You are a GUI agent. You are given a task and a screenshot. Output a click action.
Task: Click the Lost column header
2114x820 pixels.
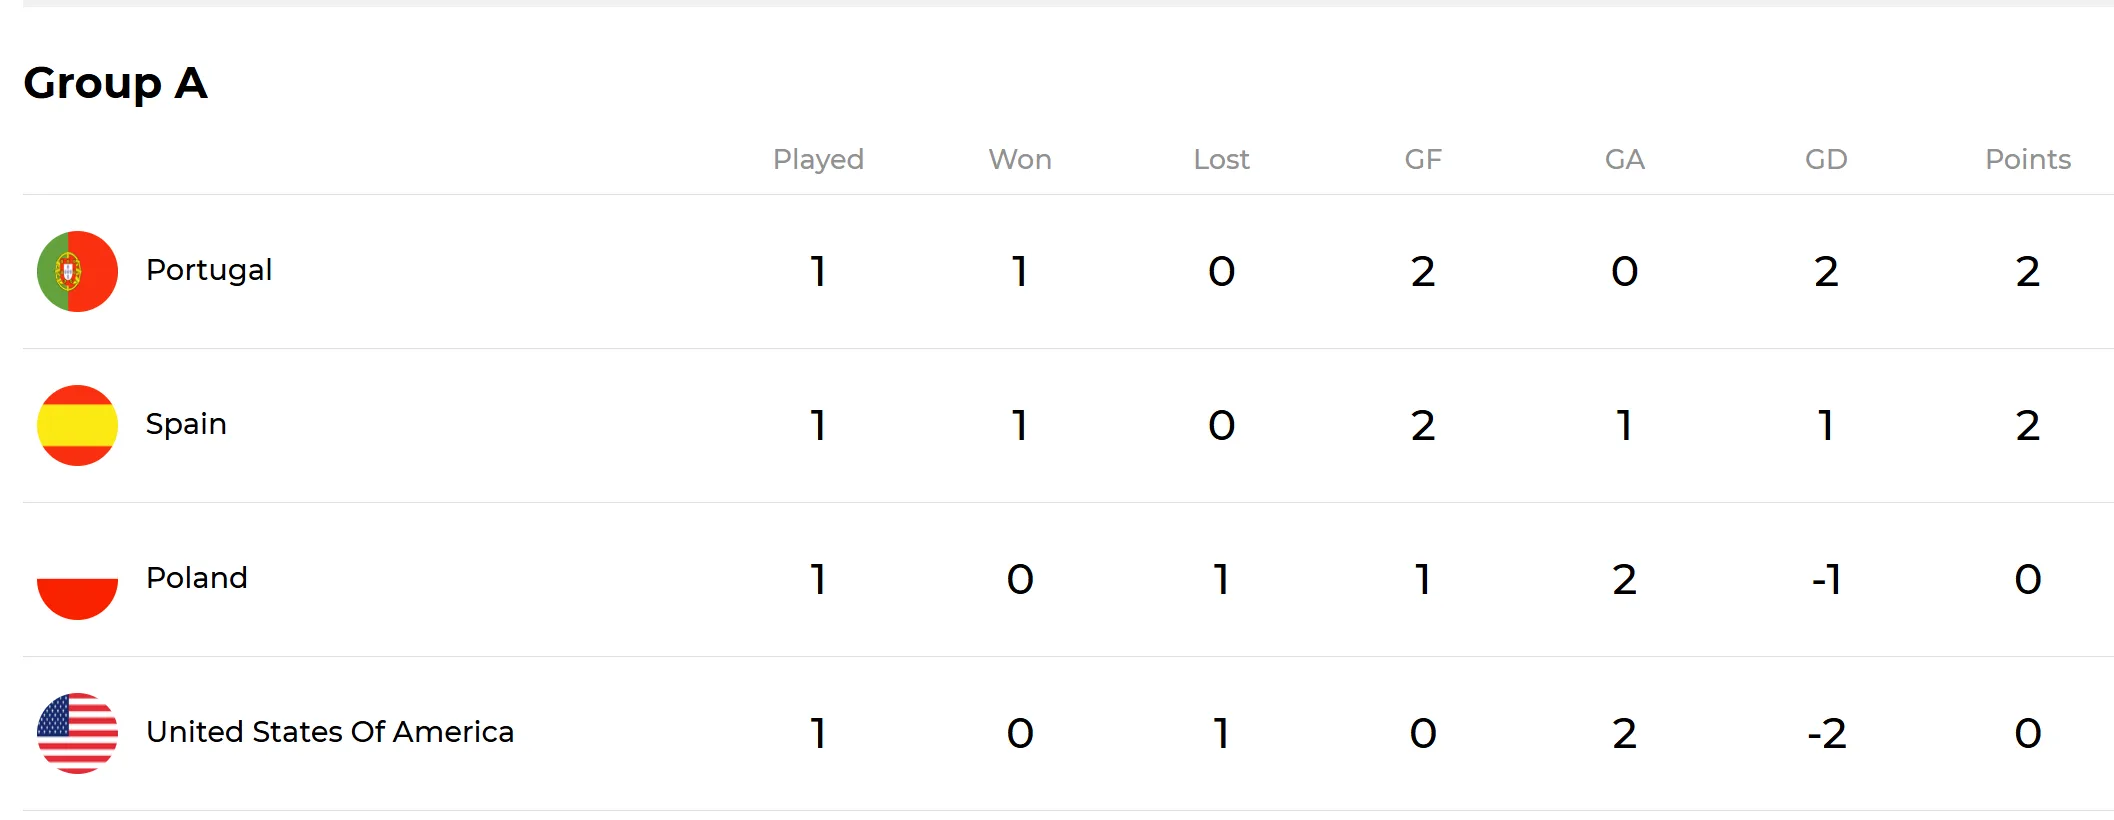click(x=1221, y=159)
